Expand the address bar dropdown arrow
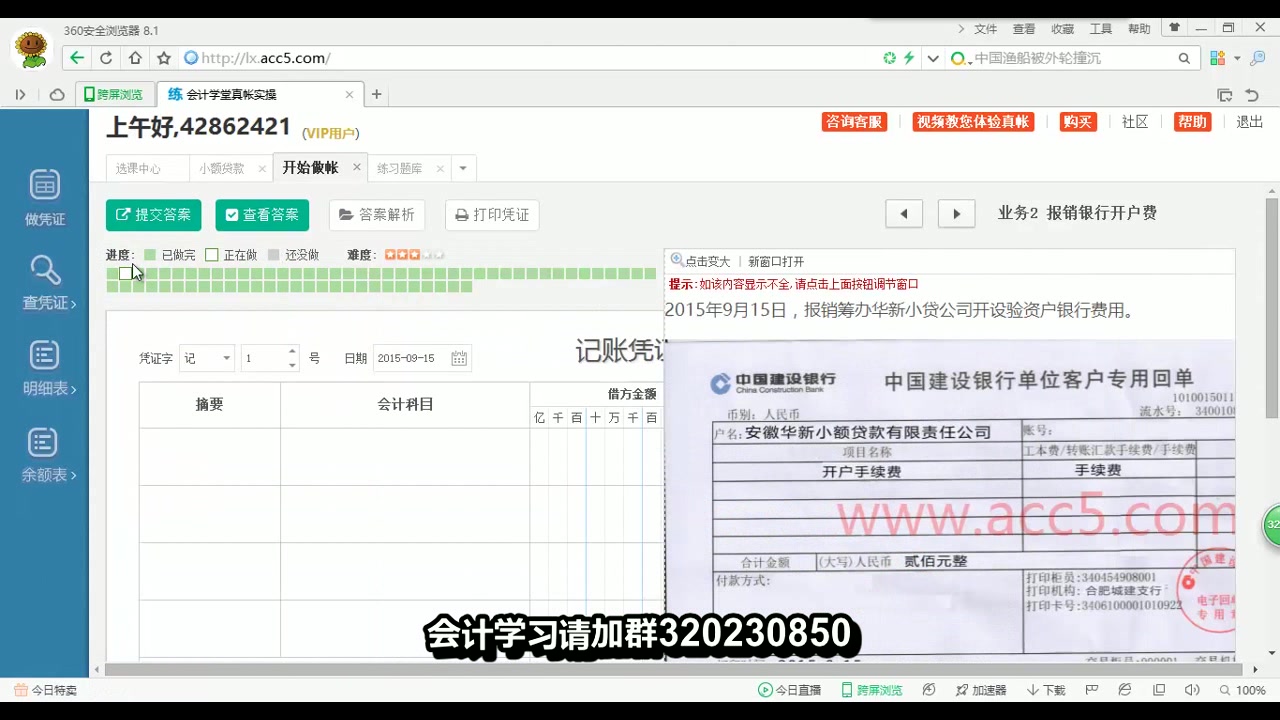This screenshot has height=720, width=1280. click(933, 58)
